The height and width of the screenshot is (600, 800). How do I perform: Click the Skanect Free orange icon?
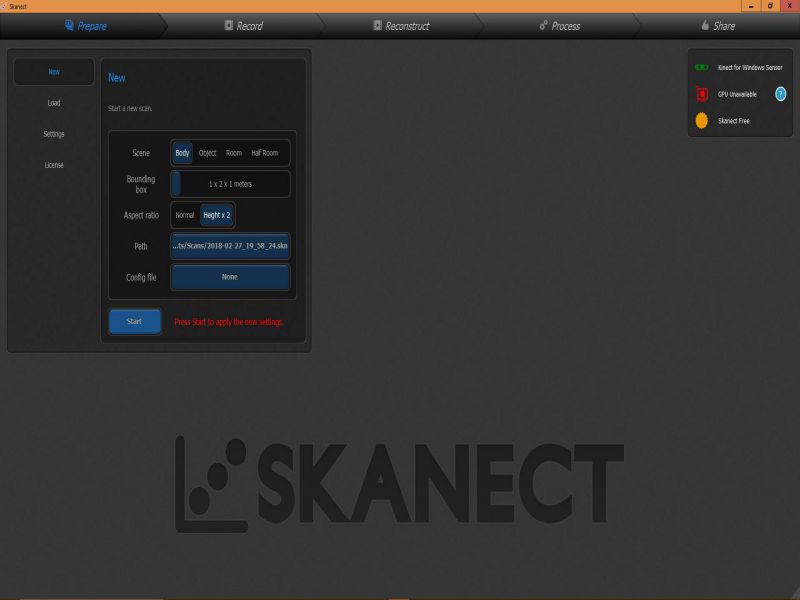[x=702, y=121]
